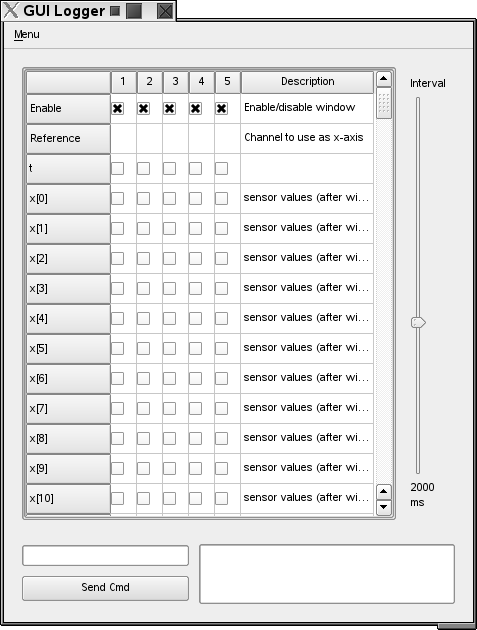This screenshot has width=477, height=630.
Task: Click the Send Cmd button
Action: coord(105,588)
